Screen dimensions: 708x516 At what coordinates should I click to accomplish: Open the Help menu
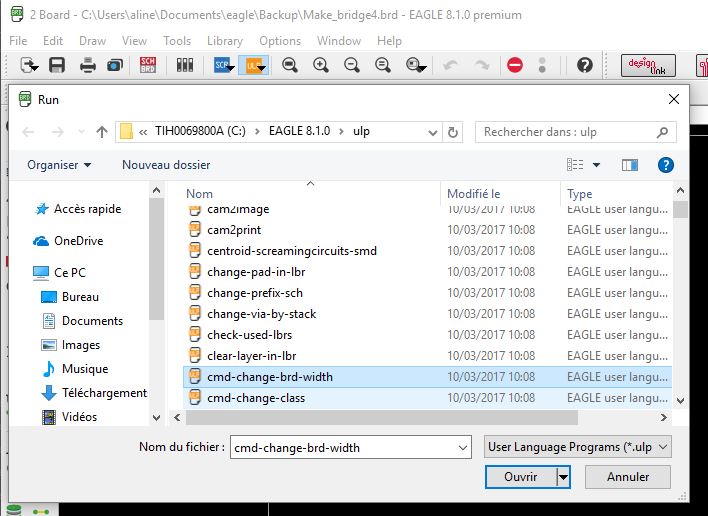[389, 41]
